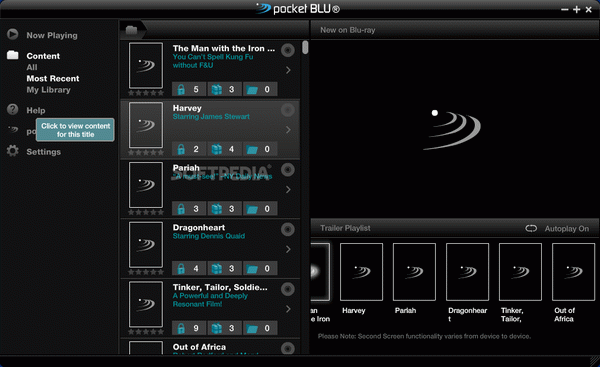The height and width of the screenshot is (367, 600).
Task: Expand Tinker, Tailor details chevron
Action: (288, 309)
